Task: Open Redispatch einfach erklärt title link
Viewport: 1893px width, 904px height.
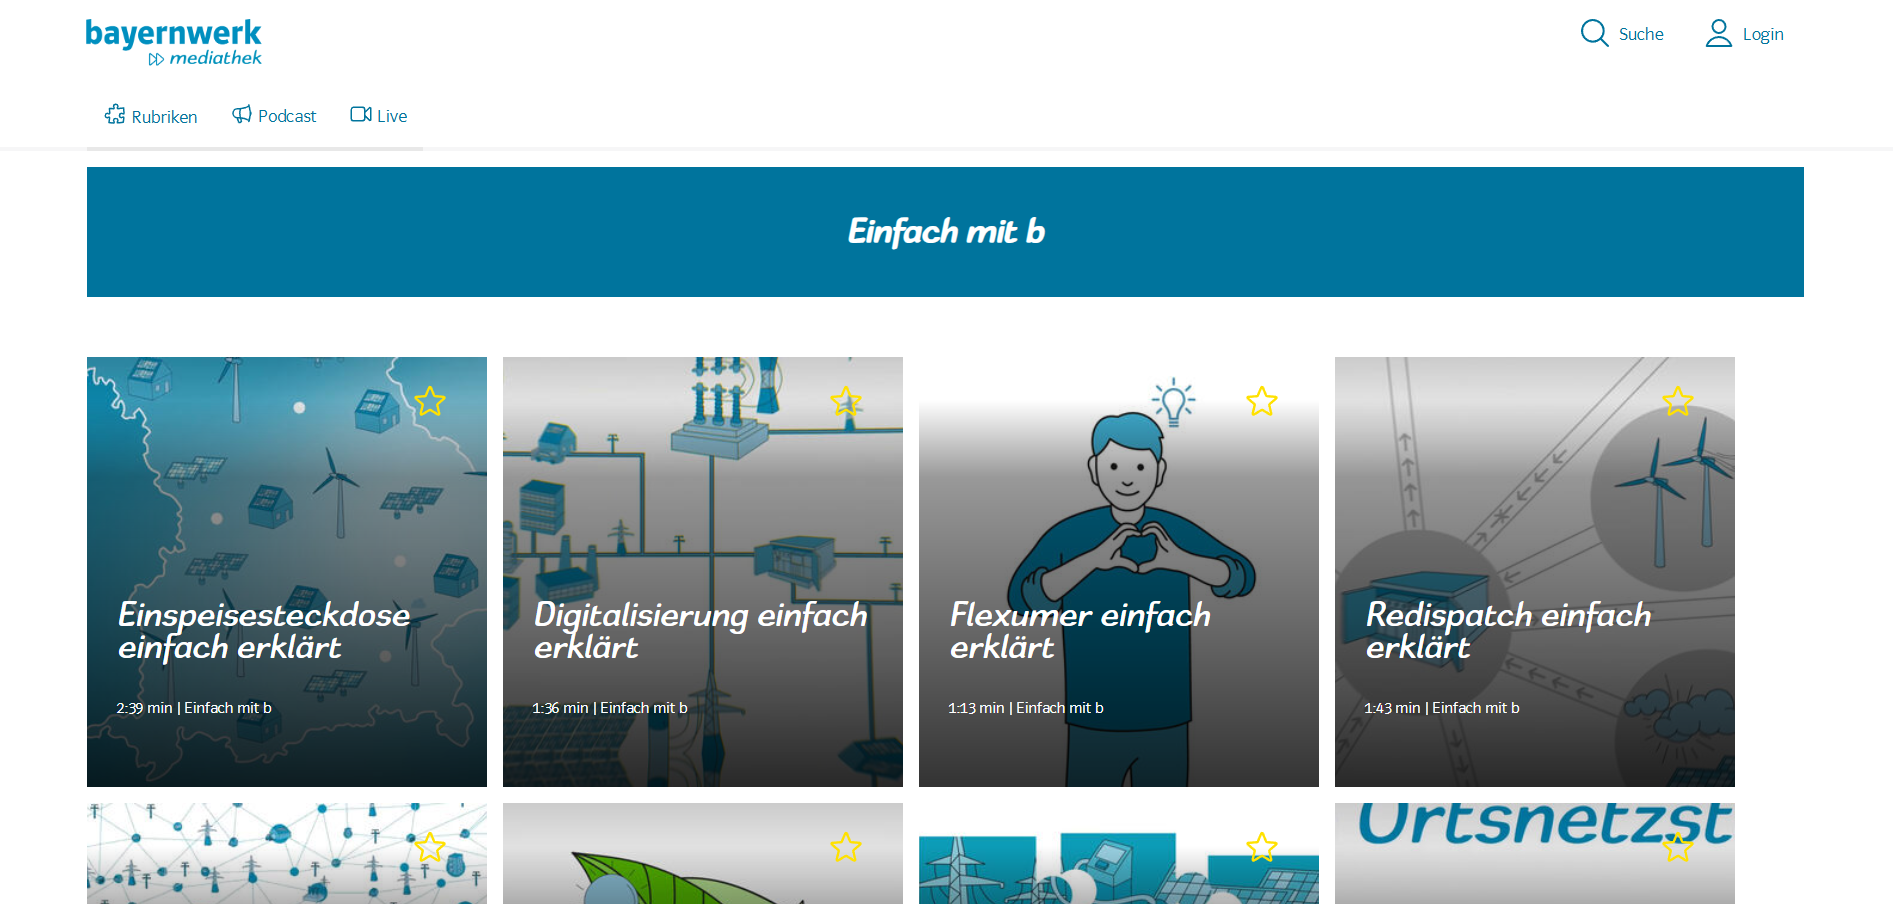Action: coord(1508,631)
